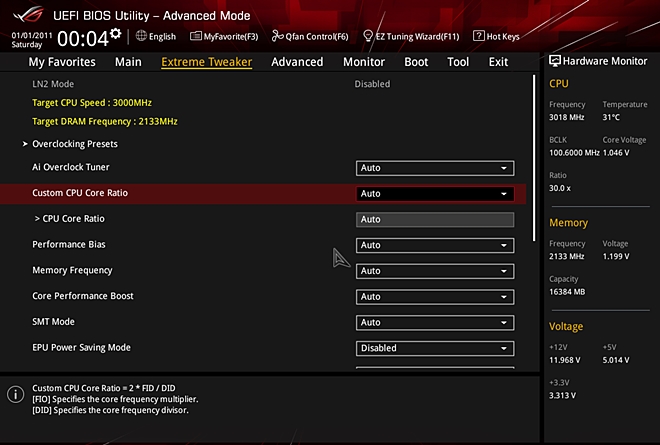The height and width of the screenshot is (445, 660).
Task: Go to the Advanced tab
Action: [x=297, y=62]
